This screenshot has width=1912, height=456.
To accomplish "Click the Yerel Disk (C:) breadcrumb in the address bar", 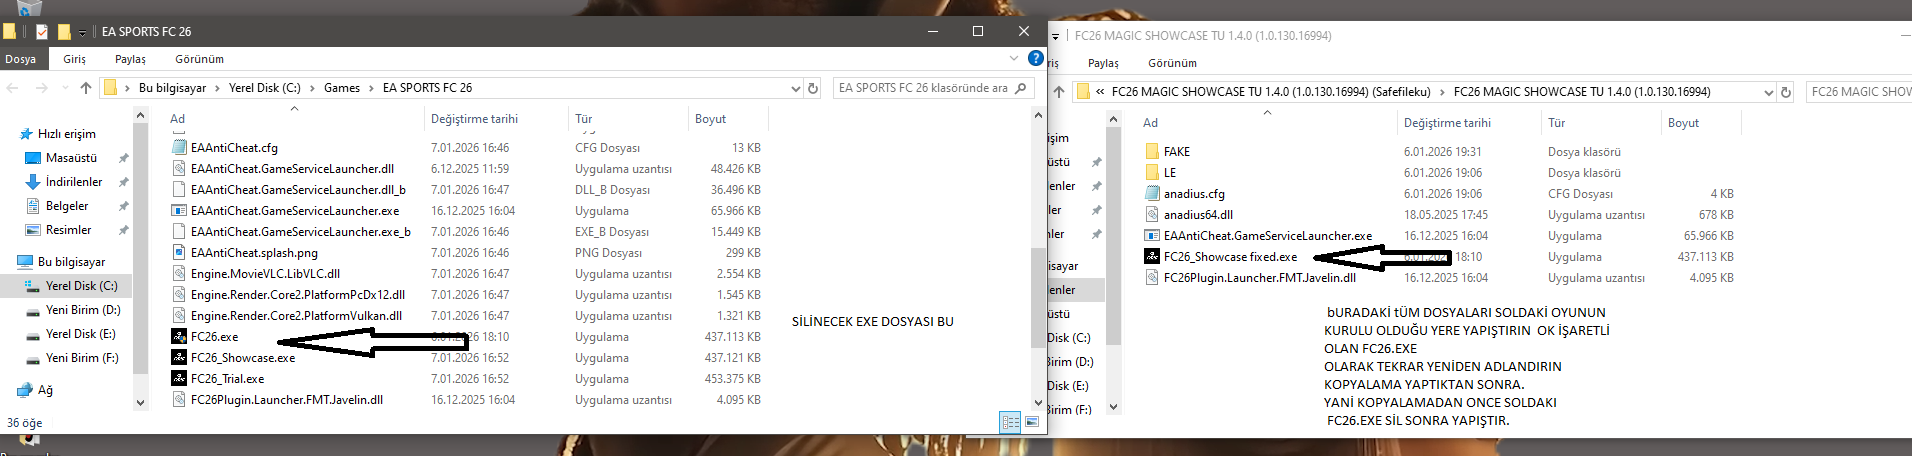I will pyautogui.click(x=264, y=88).
